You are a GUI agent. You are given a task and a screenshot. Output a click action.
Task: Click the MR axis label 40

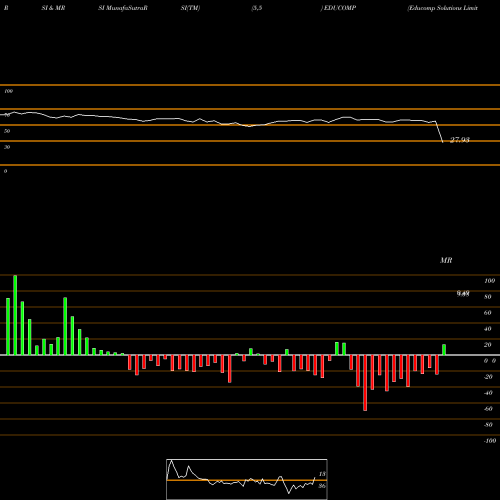488,329
